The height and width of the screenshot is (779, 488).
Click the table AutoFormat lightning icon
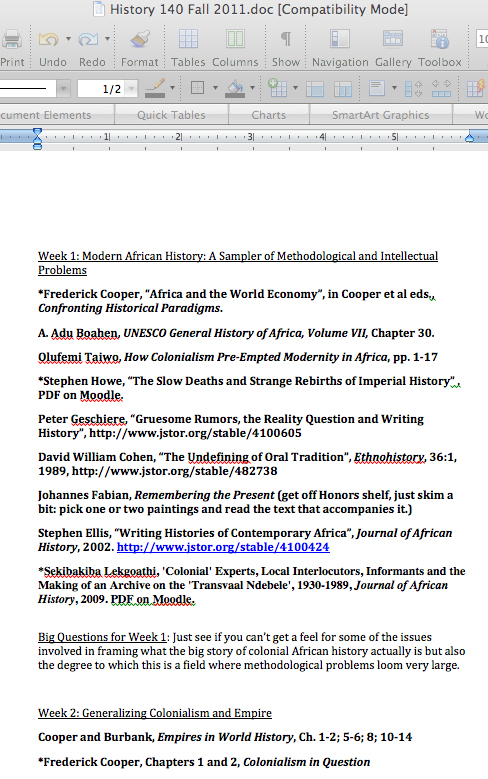(x=476, y=88)
